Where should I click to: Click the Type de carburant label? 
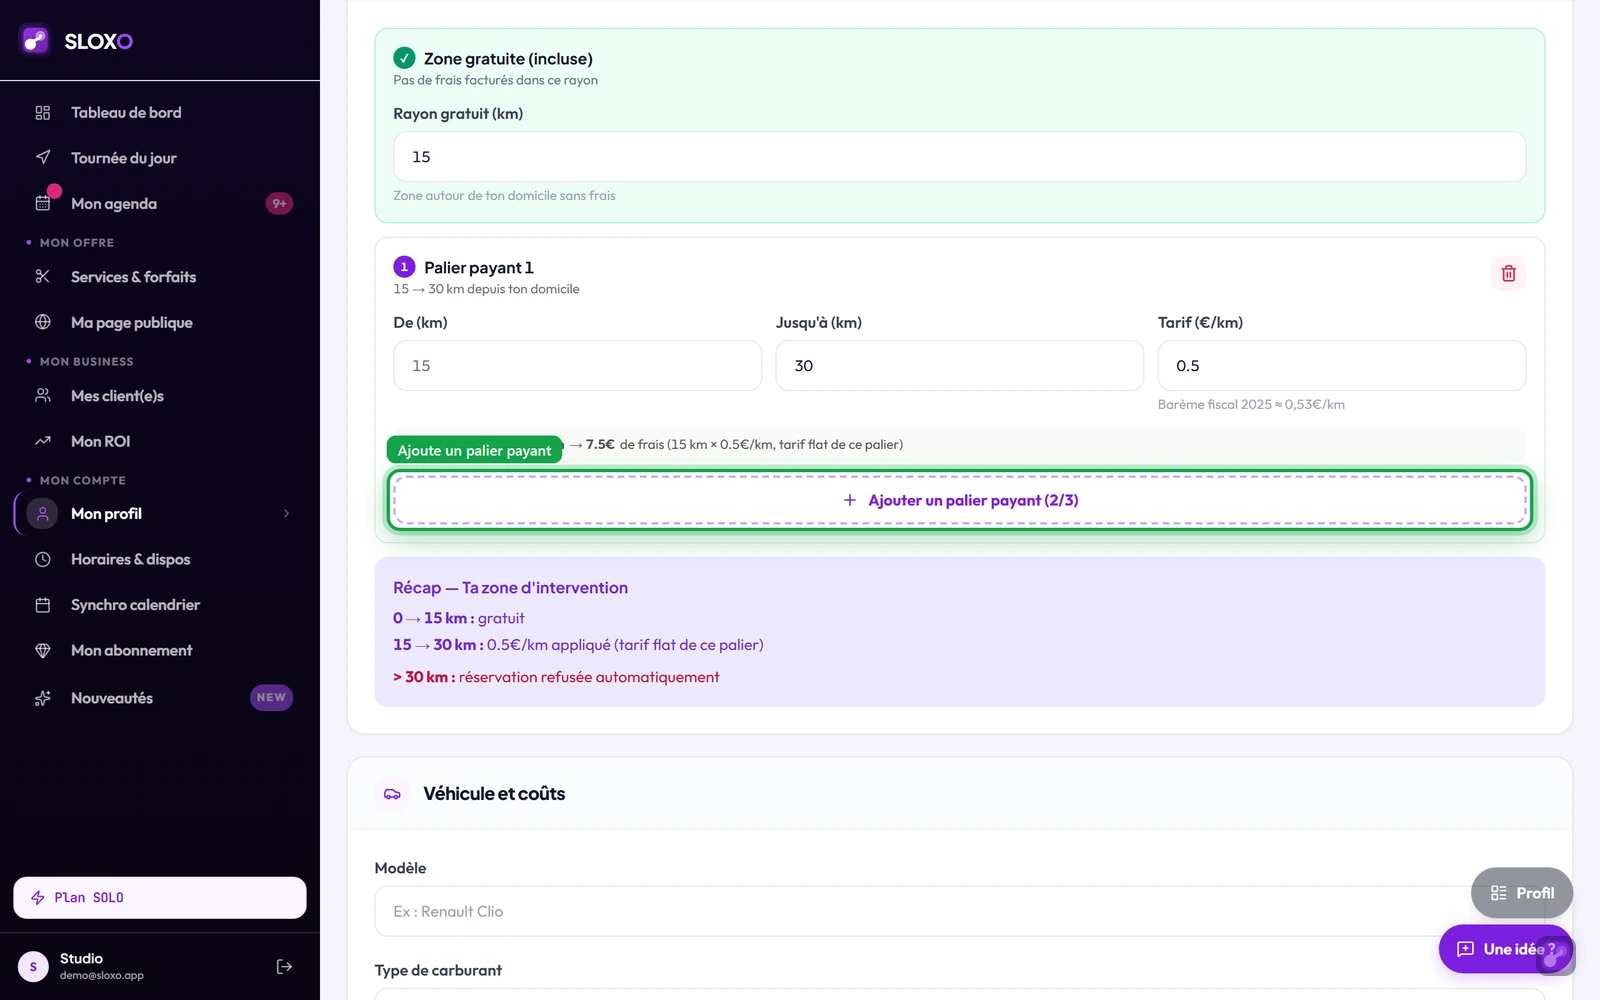click(x=438, y=970)
